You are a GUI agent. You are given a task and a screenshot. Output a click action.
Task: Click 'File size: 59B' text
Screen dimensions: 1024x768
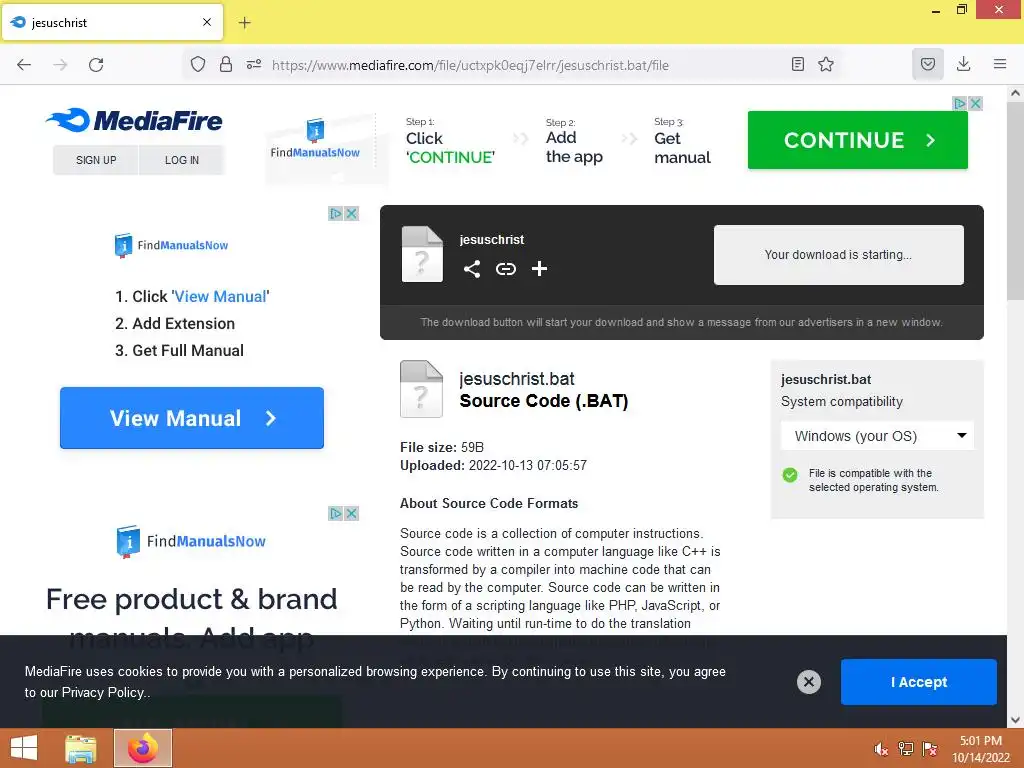coord(441,447)
